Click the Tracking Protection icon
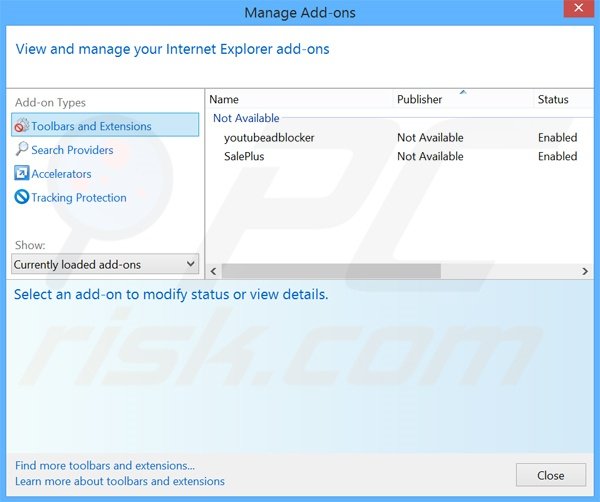Viewport: 600px width, 502px height. pyautogui.click(x=22, y=198)
